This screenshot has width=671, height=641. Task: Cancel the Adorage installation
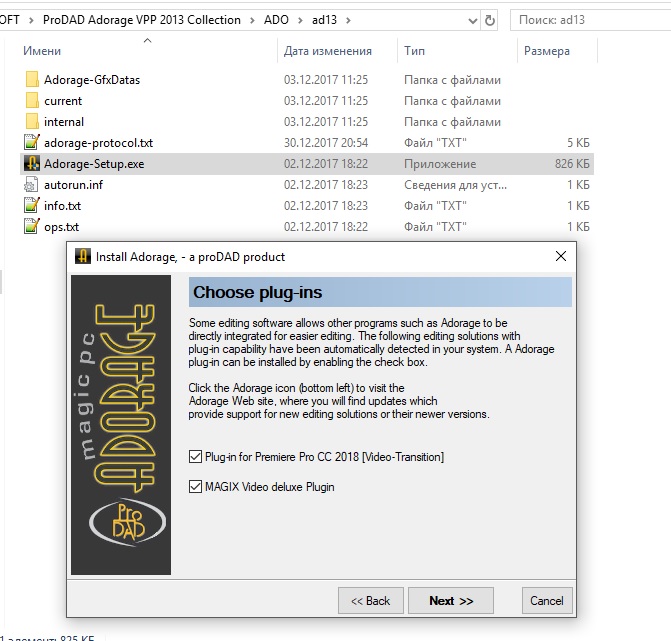tap(547, 601)
